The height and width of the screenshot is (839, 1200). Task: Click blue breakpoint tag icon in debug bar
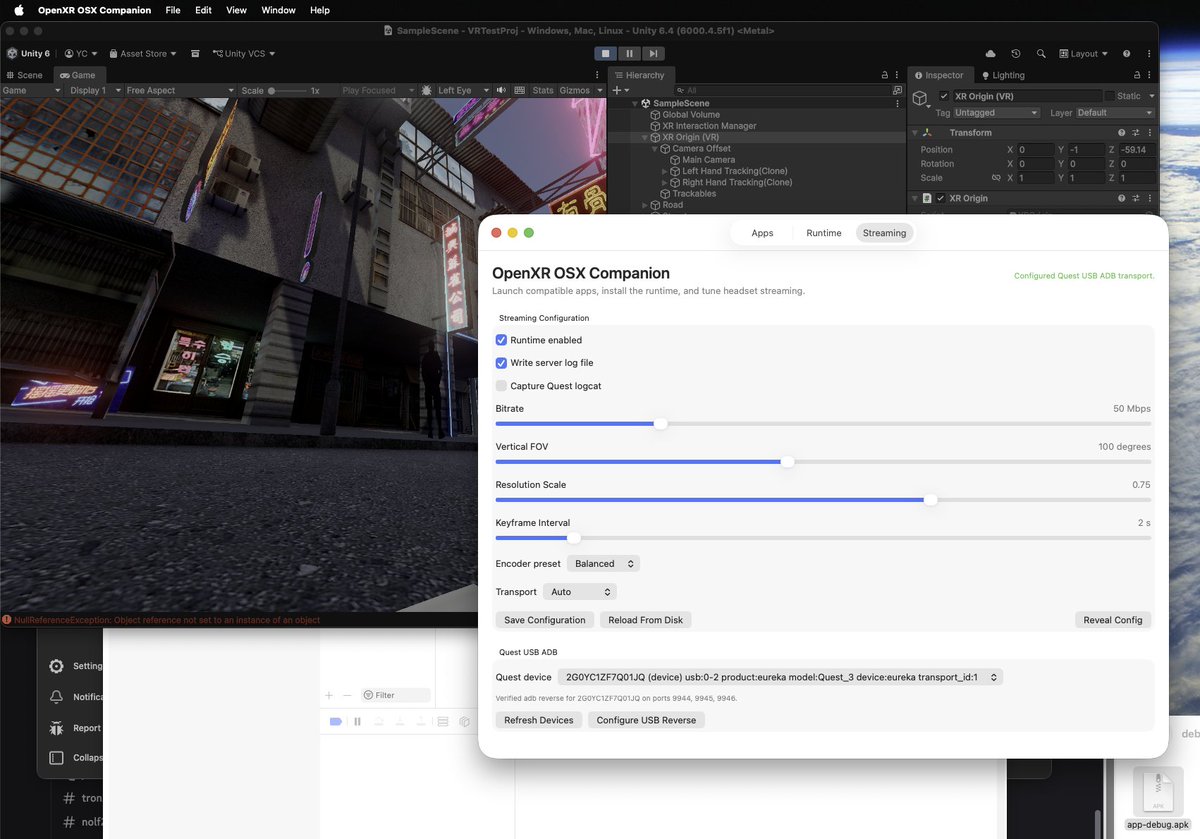click(336, 721)
